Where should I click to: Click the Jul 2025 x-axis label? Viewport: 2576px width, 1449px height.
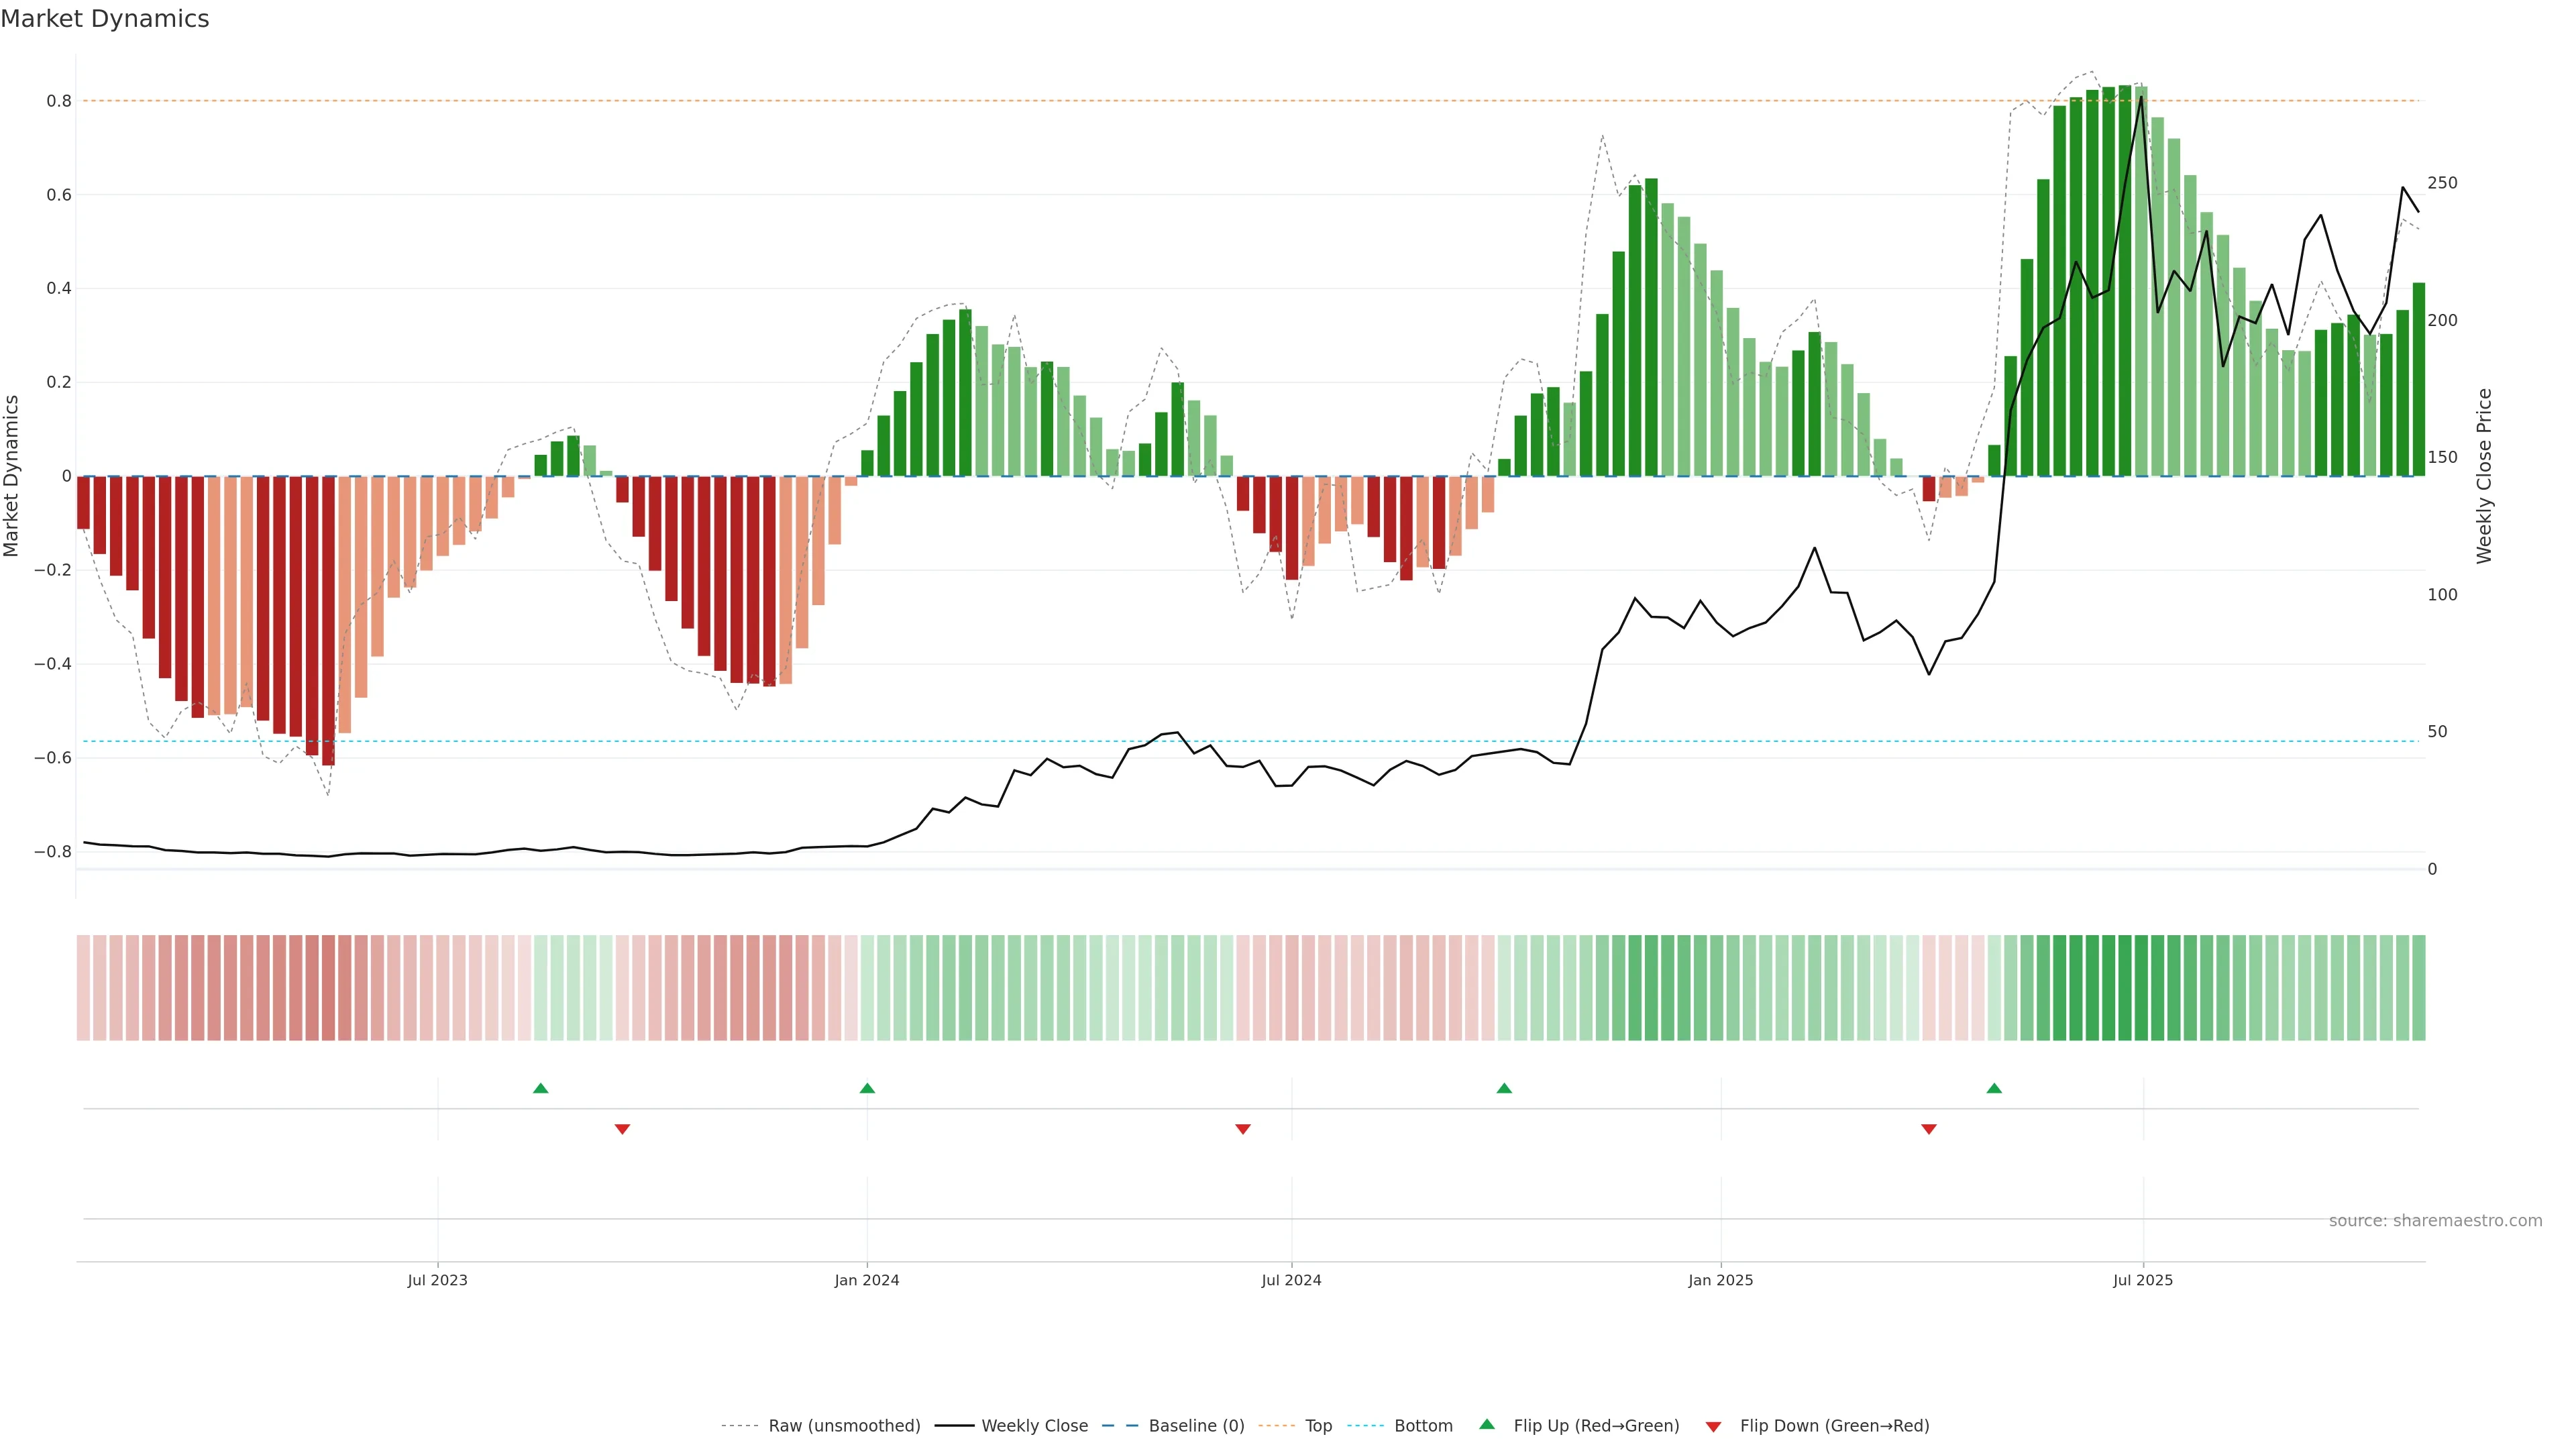click(x=2142, y=1280)
